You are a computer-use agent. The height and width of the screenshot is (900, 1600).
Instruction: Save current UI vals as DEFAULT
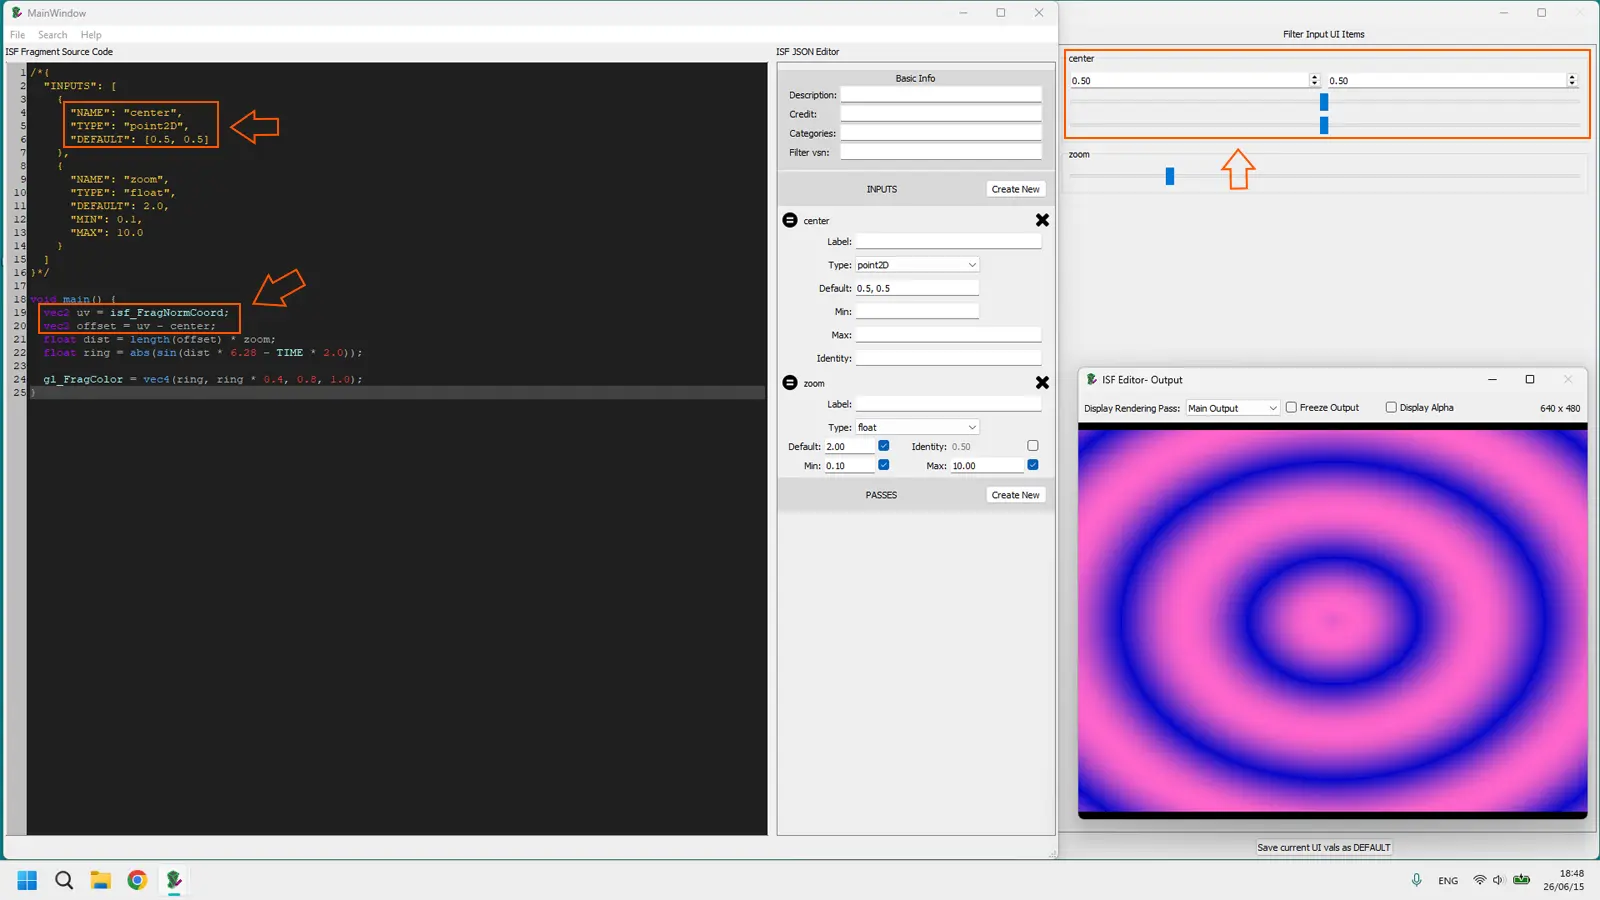pos(1323,847)
